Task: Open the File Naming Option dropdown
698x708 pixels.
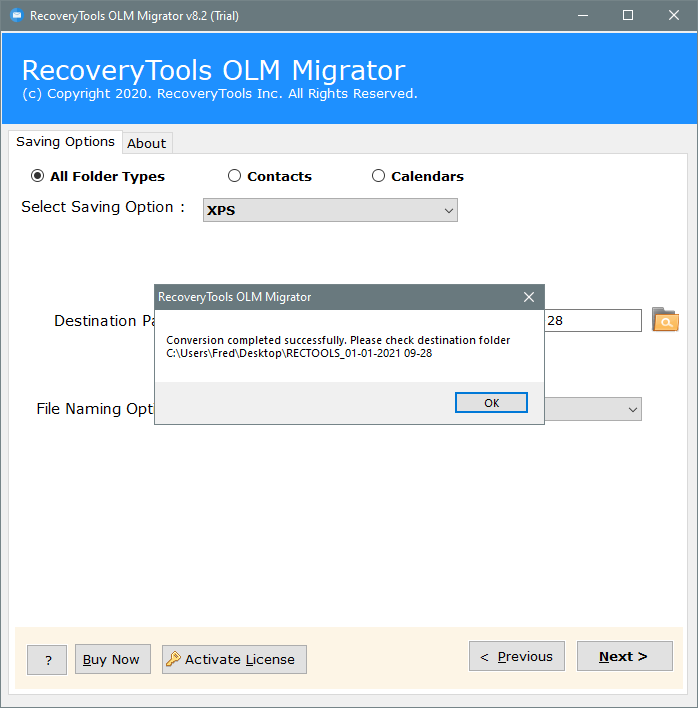Action: coord(593,409)
